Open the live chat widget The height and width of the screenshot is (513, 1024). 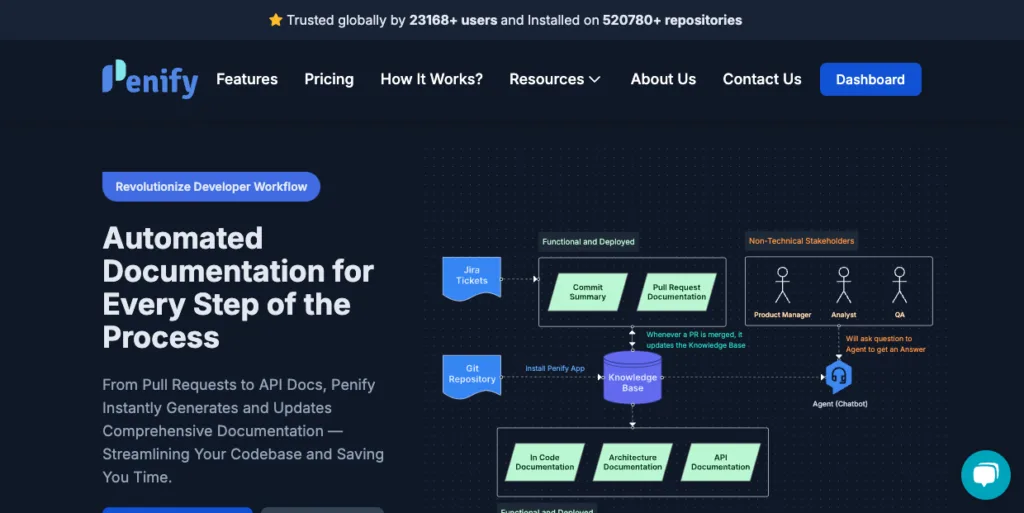click(x=985, y=474)
